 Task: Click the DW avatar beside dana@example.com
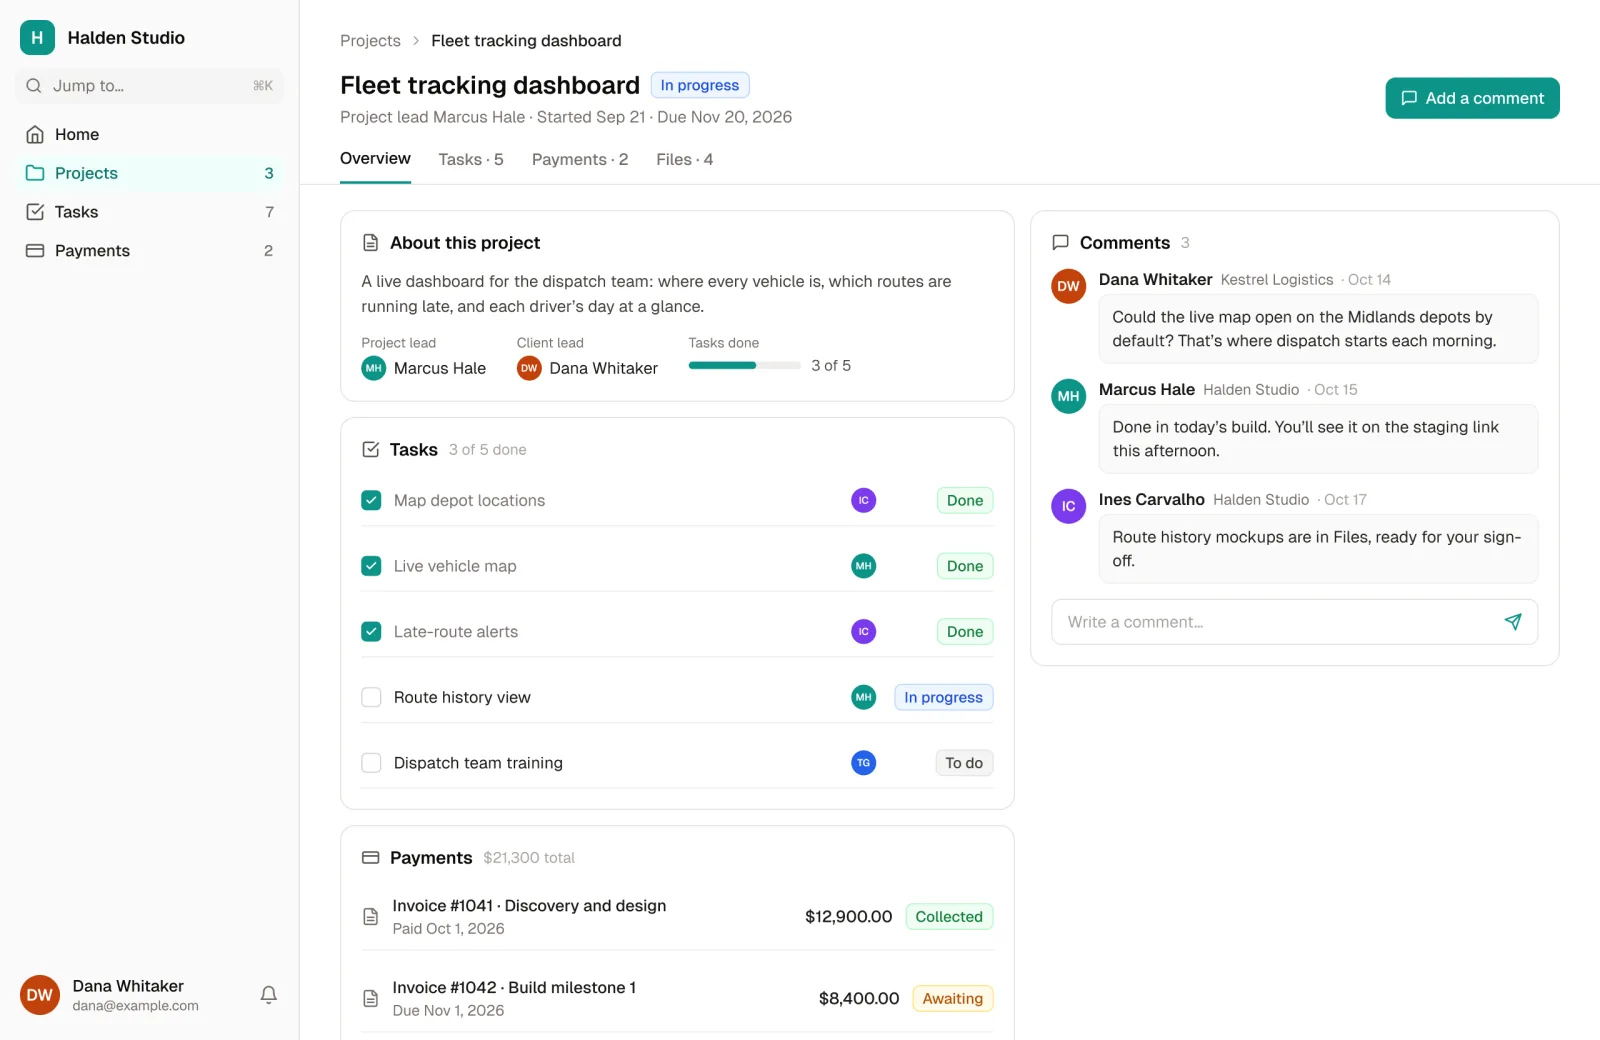click(40, 995)
